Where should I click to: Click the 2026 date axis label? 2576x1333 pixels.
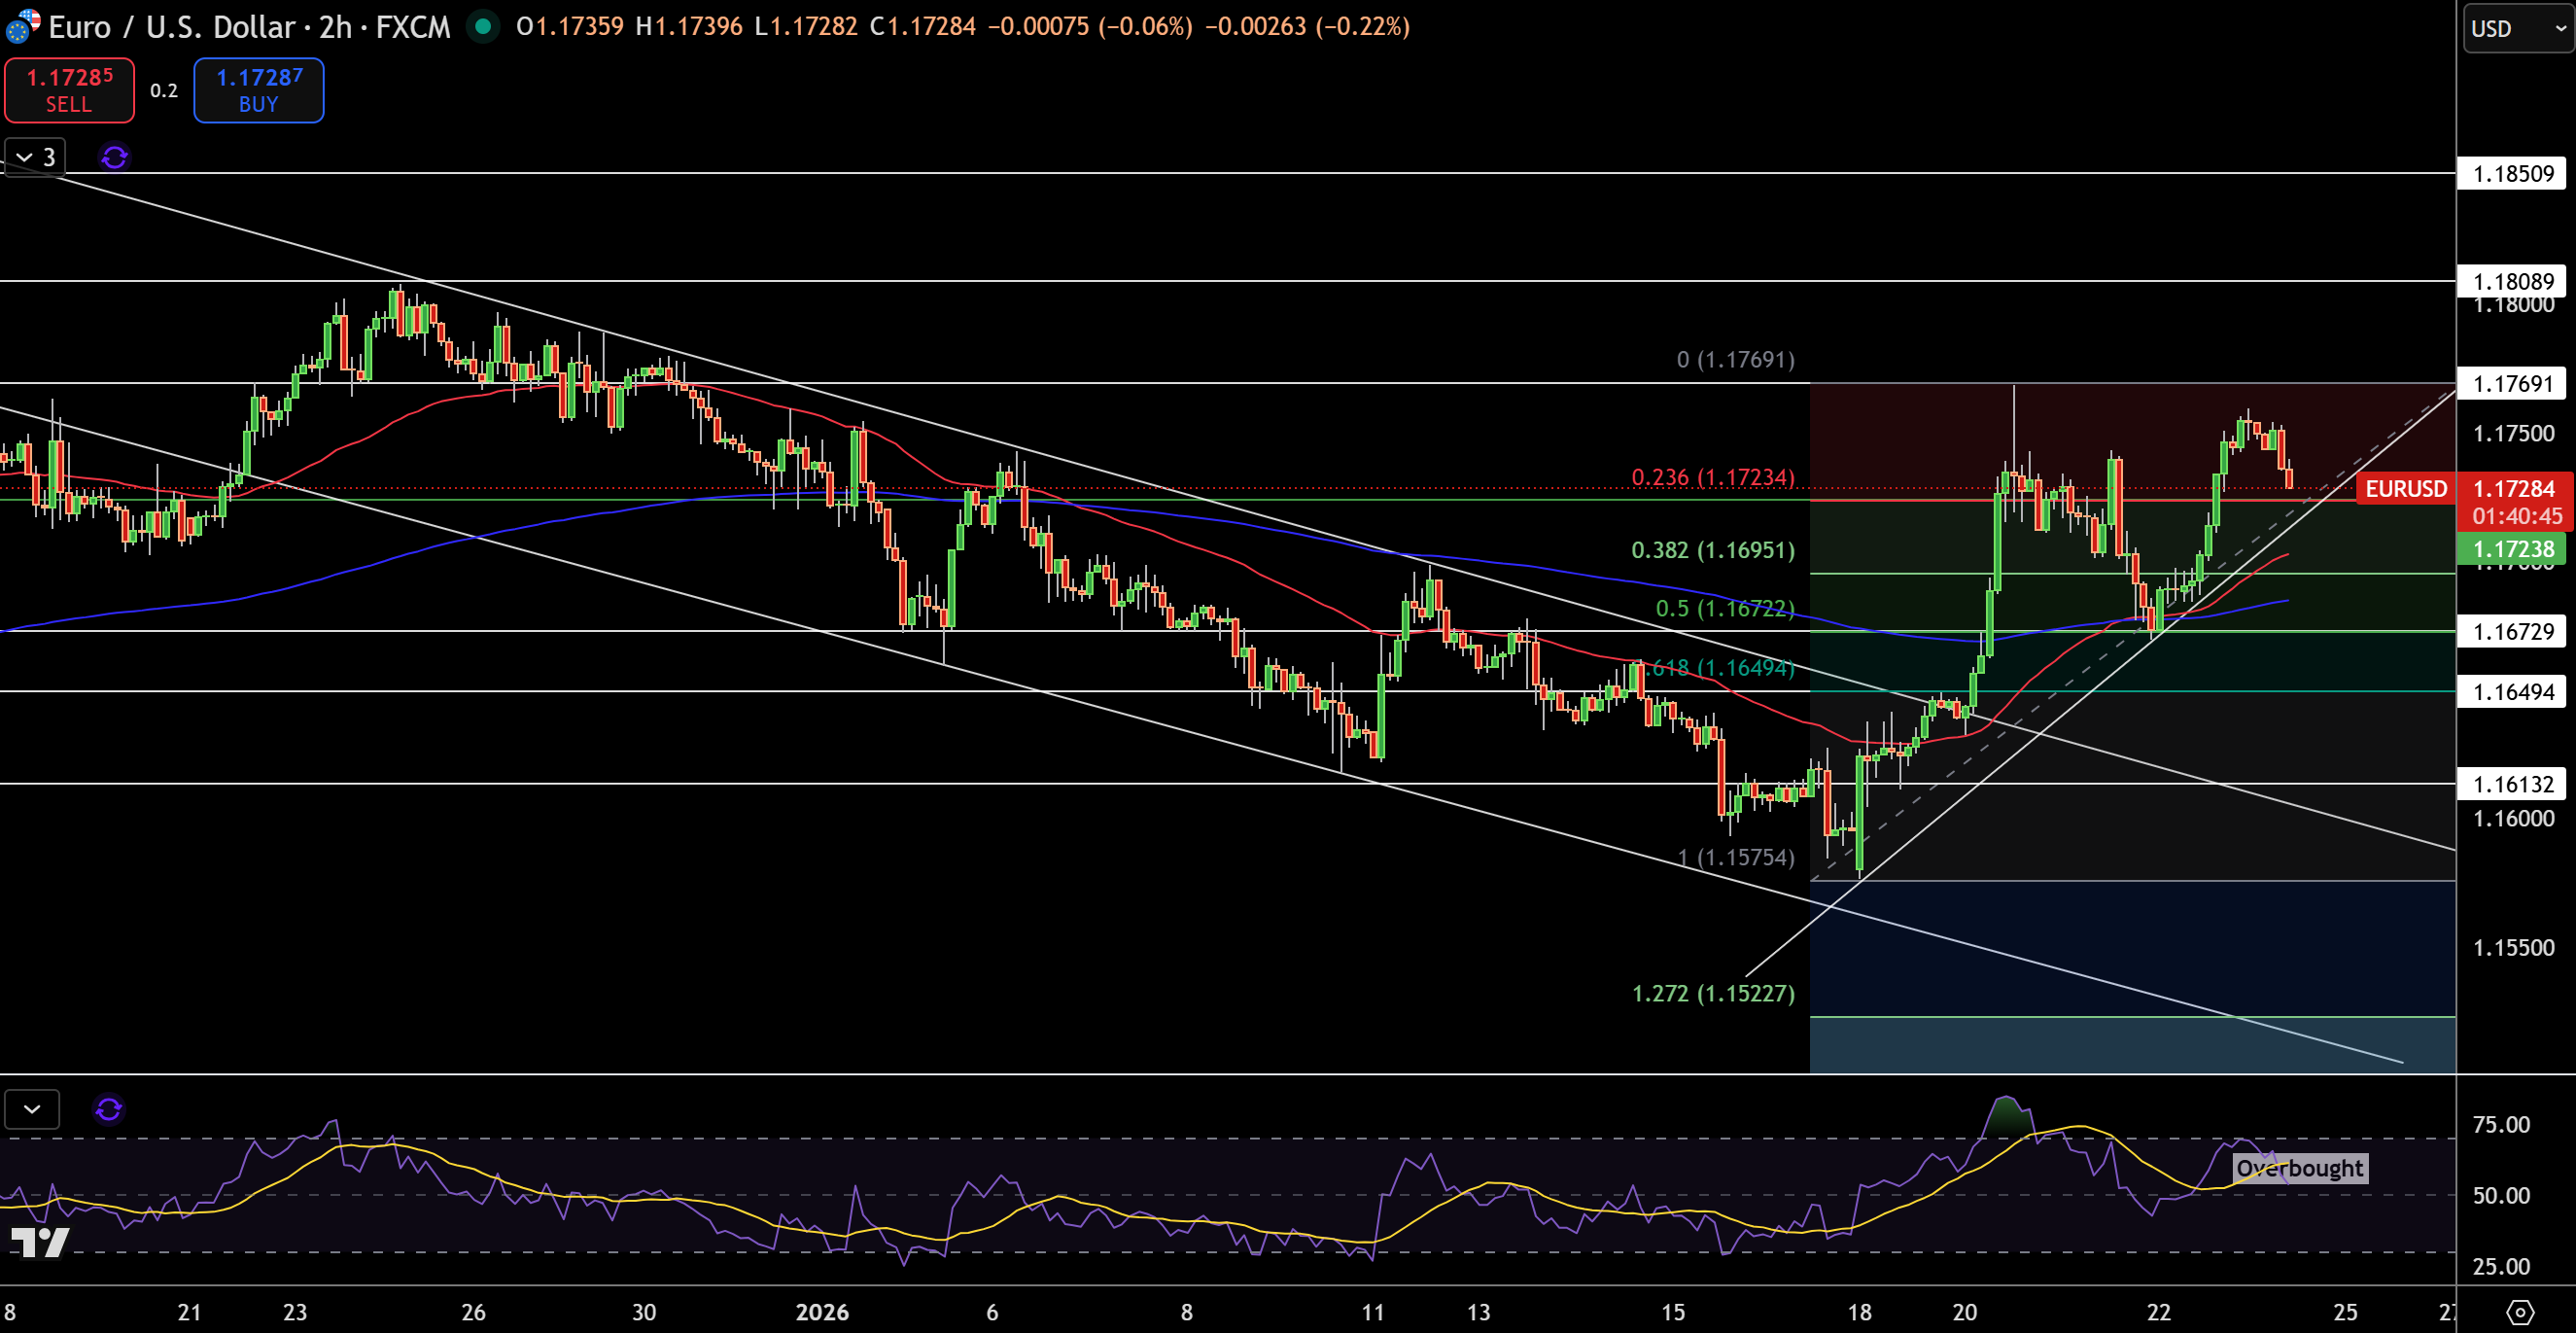(822, 1312)
